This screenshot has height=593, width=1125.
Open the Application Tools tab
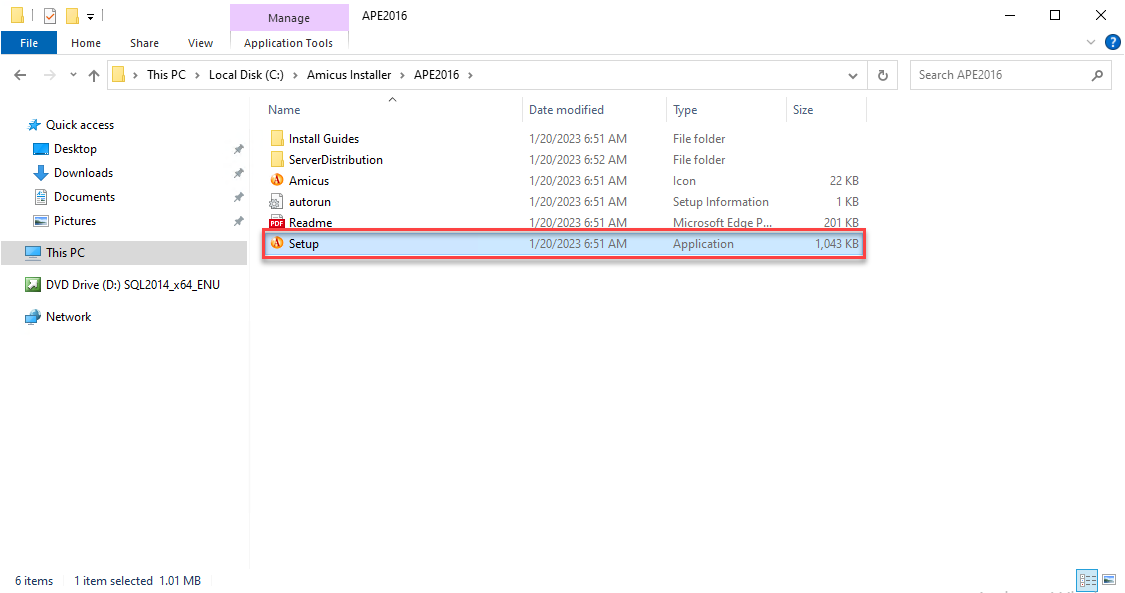tap(288, 43)
